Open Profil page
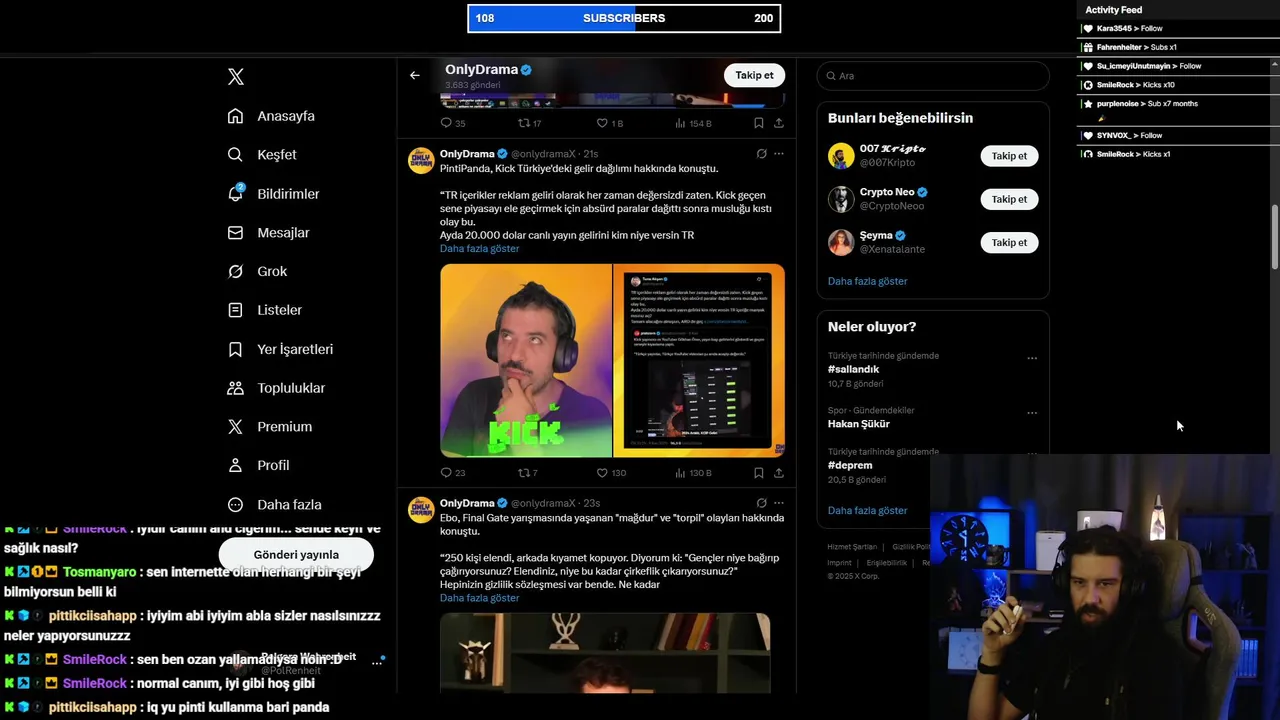The height and width of the screenshot is (720, 1280). 258,465
